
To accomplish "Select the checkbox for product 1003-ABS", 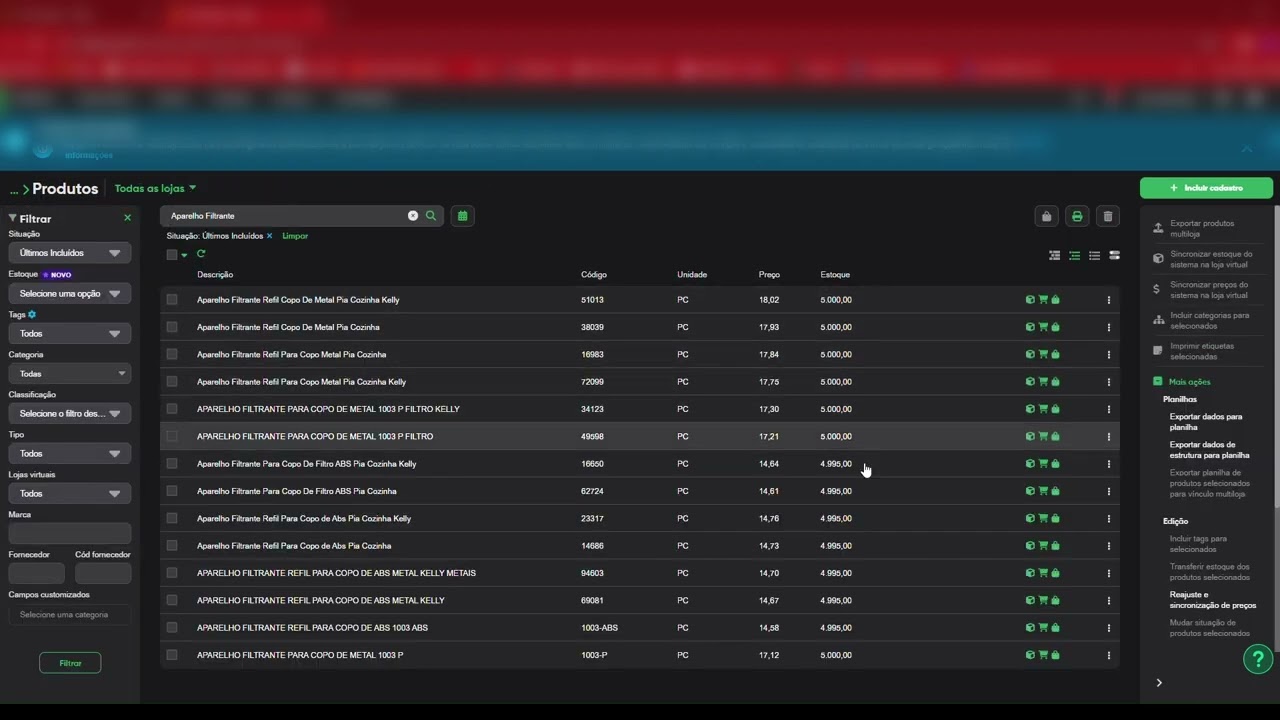I will (172, 628).
